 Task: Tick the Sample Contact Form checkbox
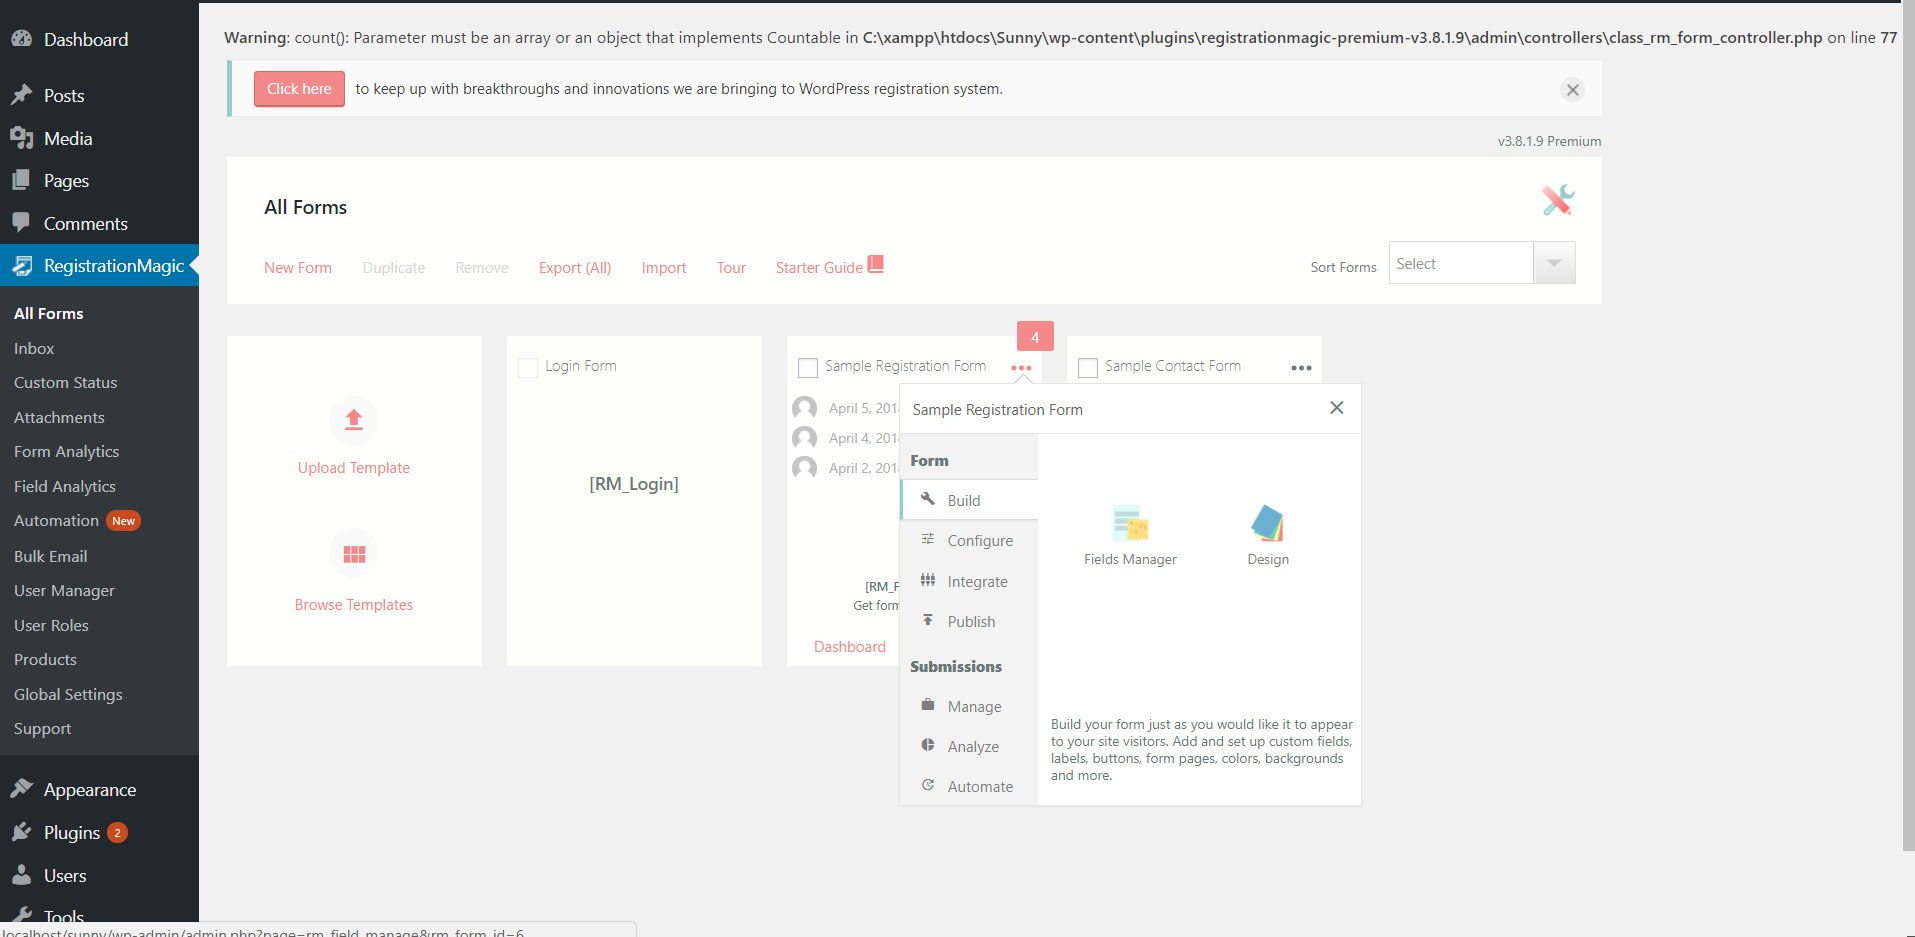1088,368
